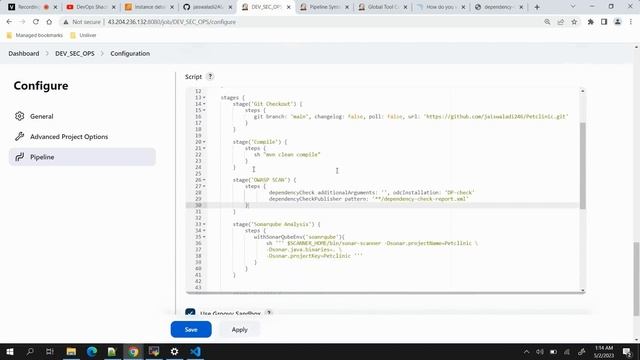The height and width of the screenshot is (360, 640).
Task: Go to Dashboard breadcrumb
Action: (24, 53)
